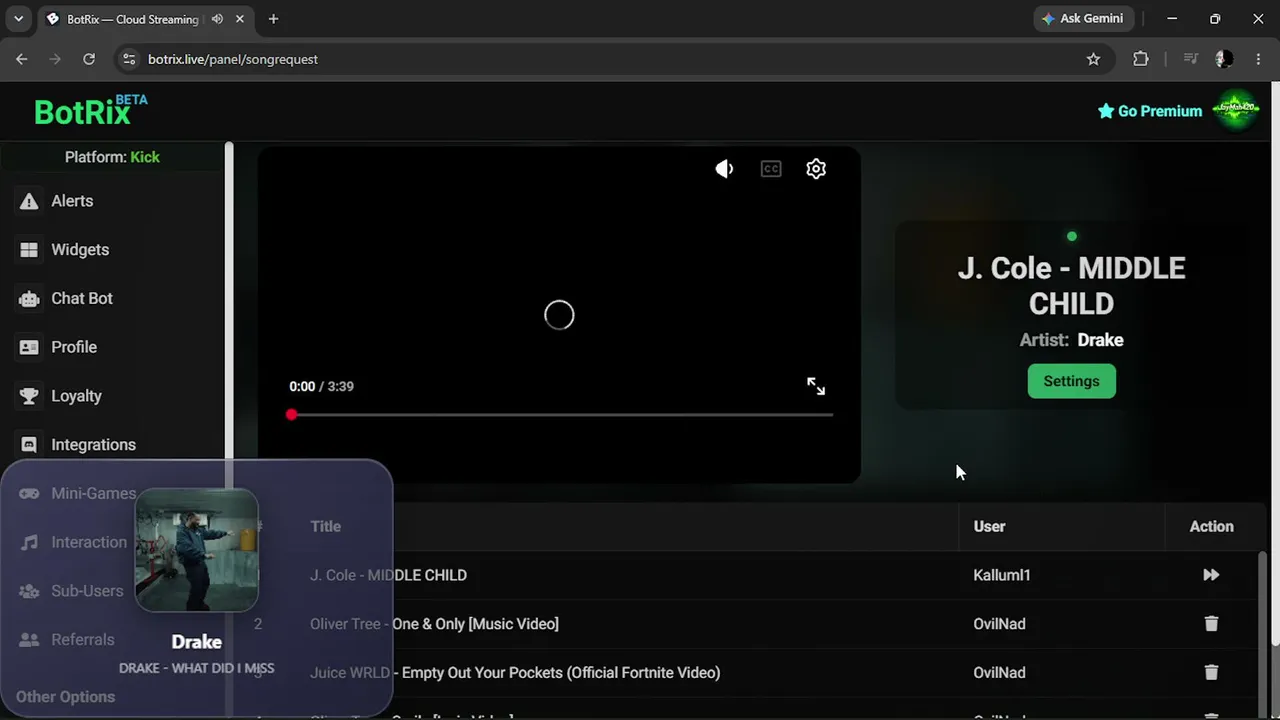This screenshot has width=1280, height=720.
Task: Click the Title column header
Action: 325,526
